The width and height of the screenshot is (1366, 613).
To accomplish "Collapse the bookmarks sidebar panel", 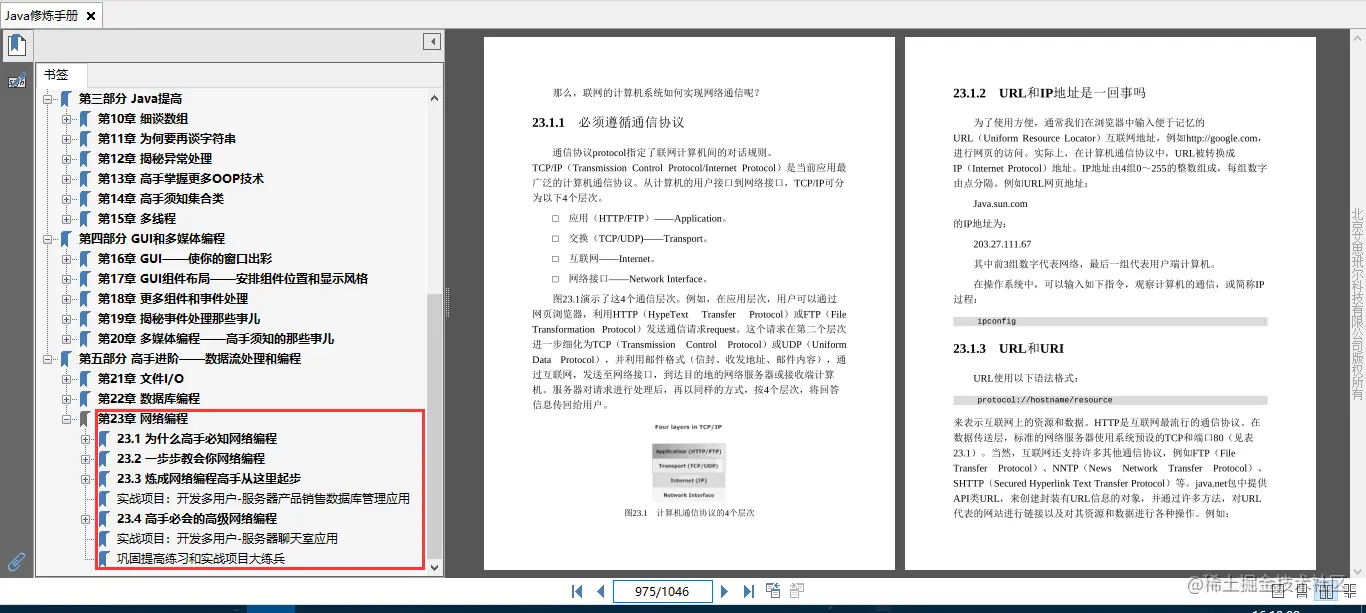I will pos(432,41).
